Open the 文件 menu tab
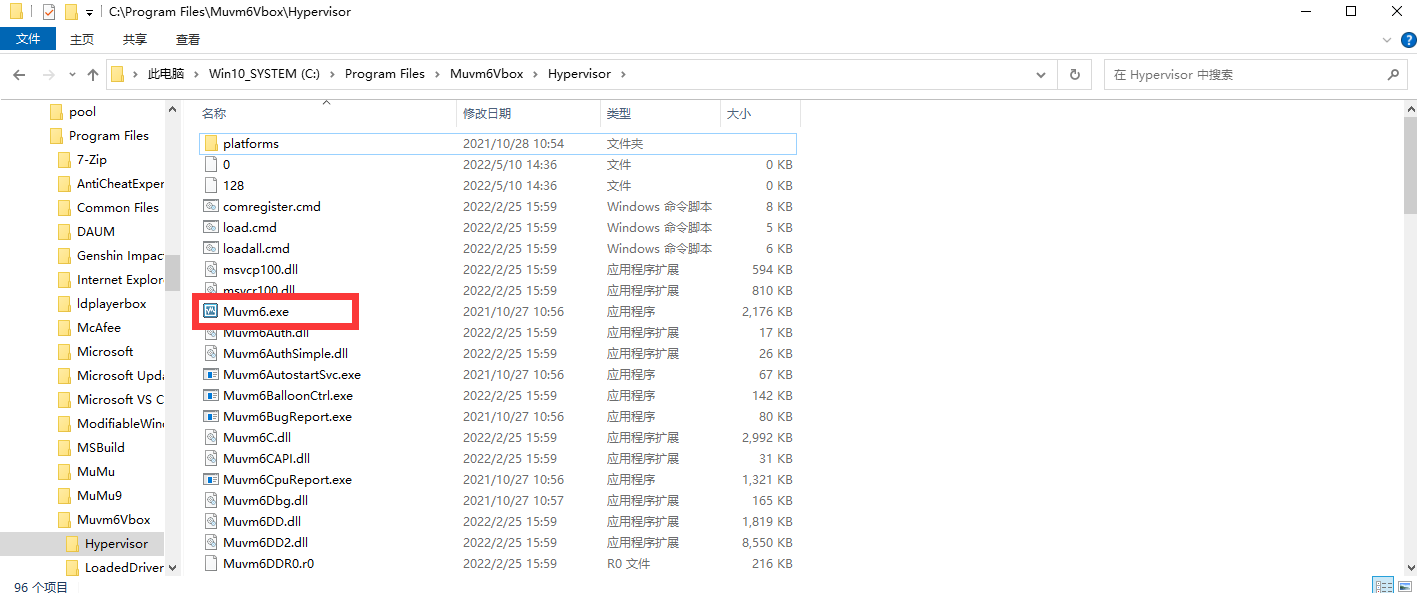The height and width of the screenshot is (593, 1417). [29, 39]
